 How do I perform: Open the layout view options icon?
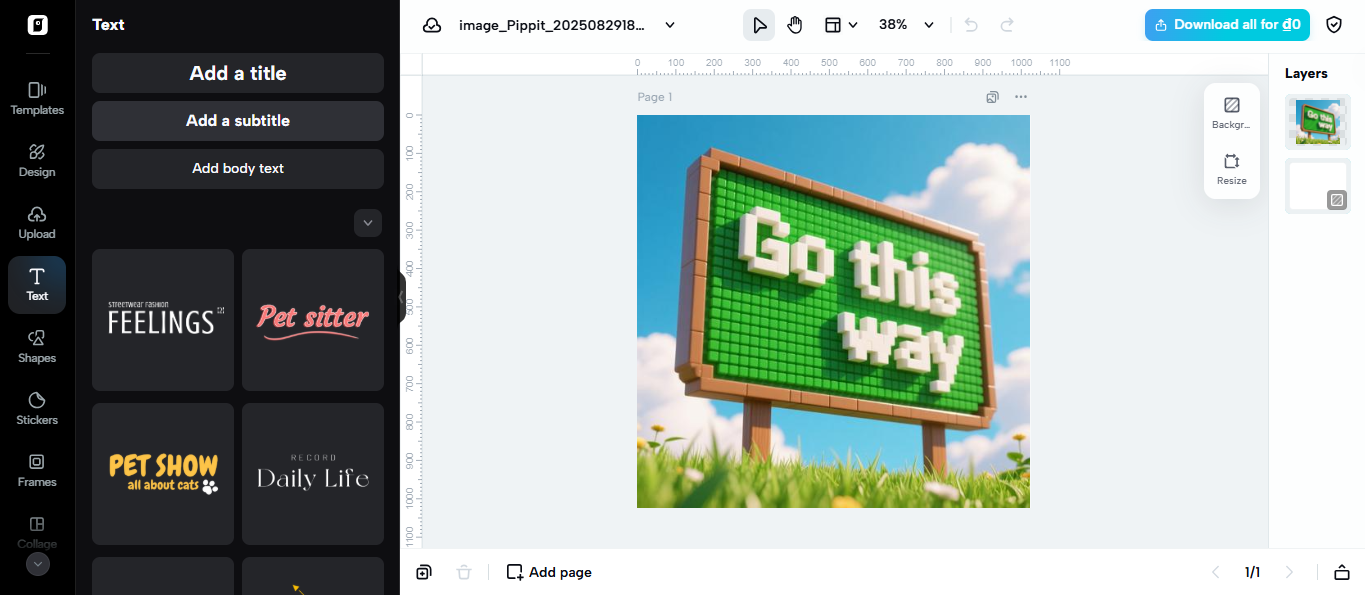(x=832, y=25)
